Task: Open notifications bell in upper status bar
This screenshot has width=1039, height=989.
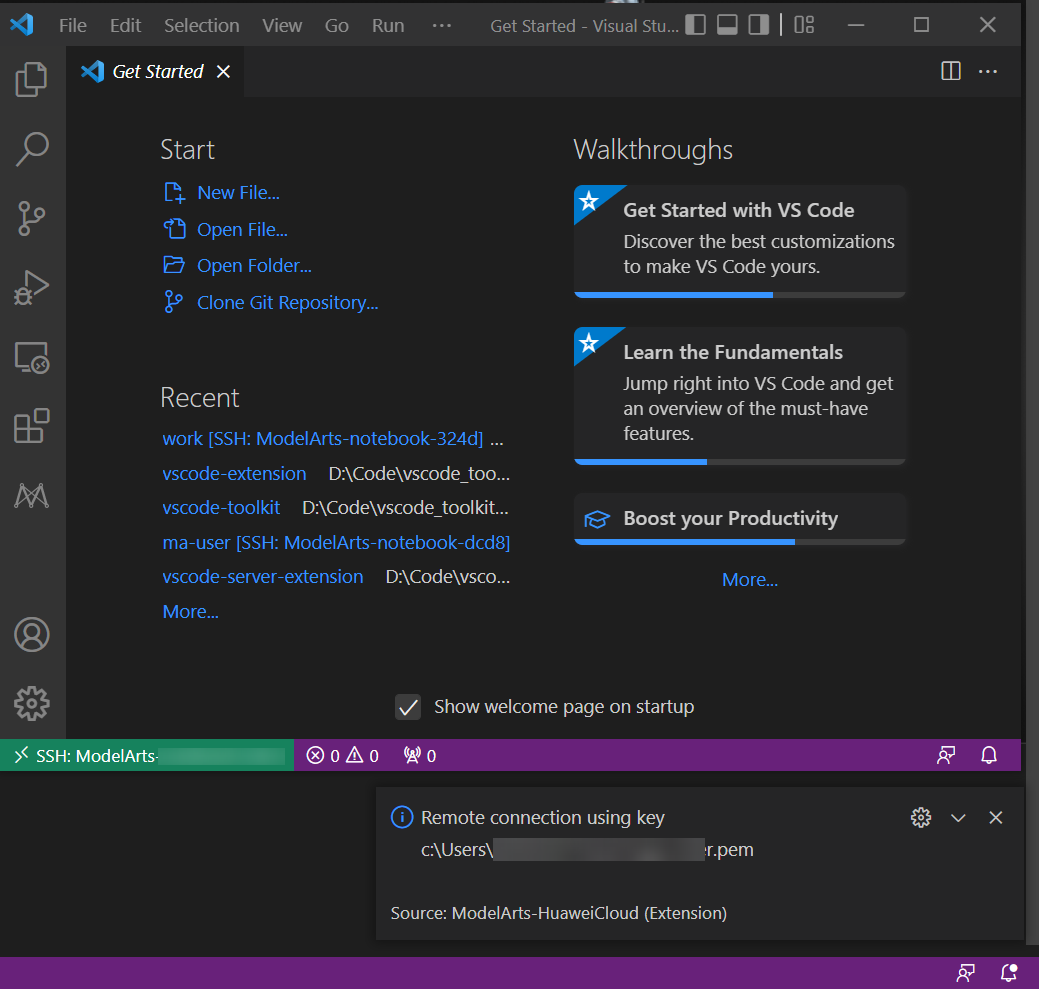Action: [x=989, y=755]
